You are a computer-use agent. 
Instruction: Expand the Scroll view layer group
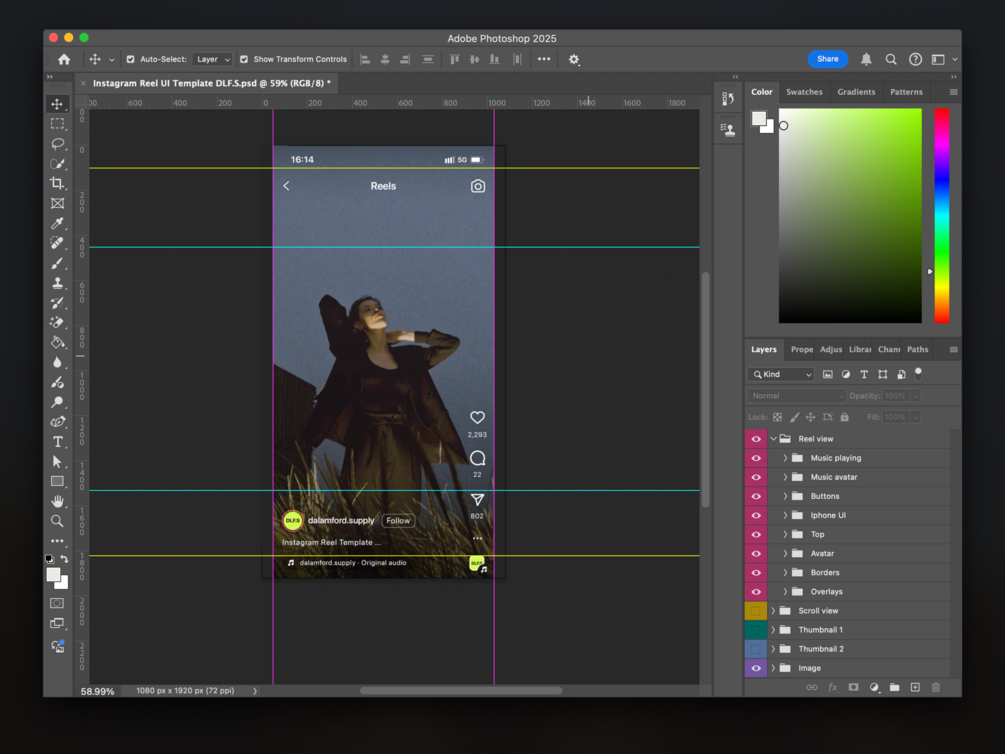pyautogui.click(x=773, y=611)
